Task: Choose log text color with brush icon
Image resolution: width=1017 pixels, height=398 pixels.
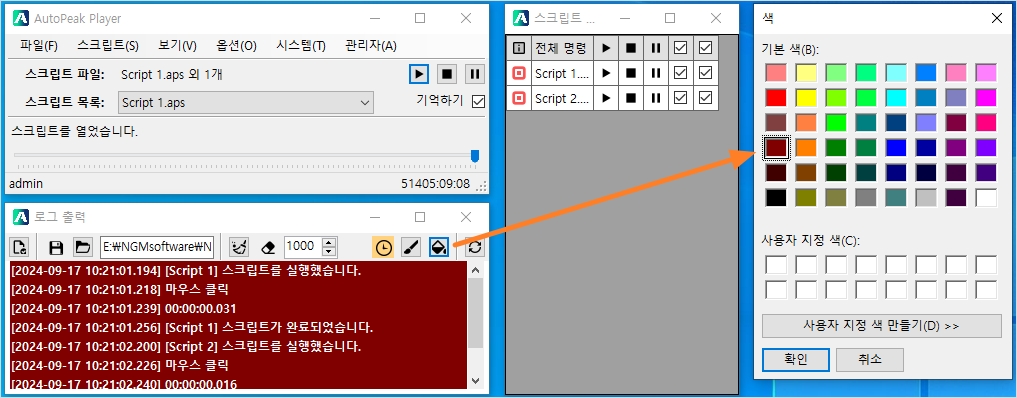Action: pyautogui.click(x=411, y=247)
